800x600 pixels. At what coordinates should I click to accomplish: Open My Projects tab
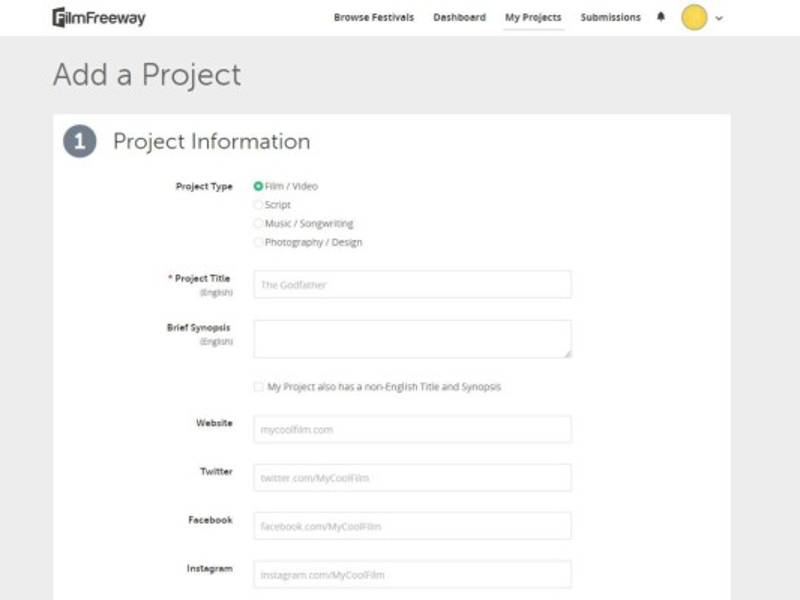click(533, 17)
